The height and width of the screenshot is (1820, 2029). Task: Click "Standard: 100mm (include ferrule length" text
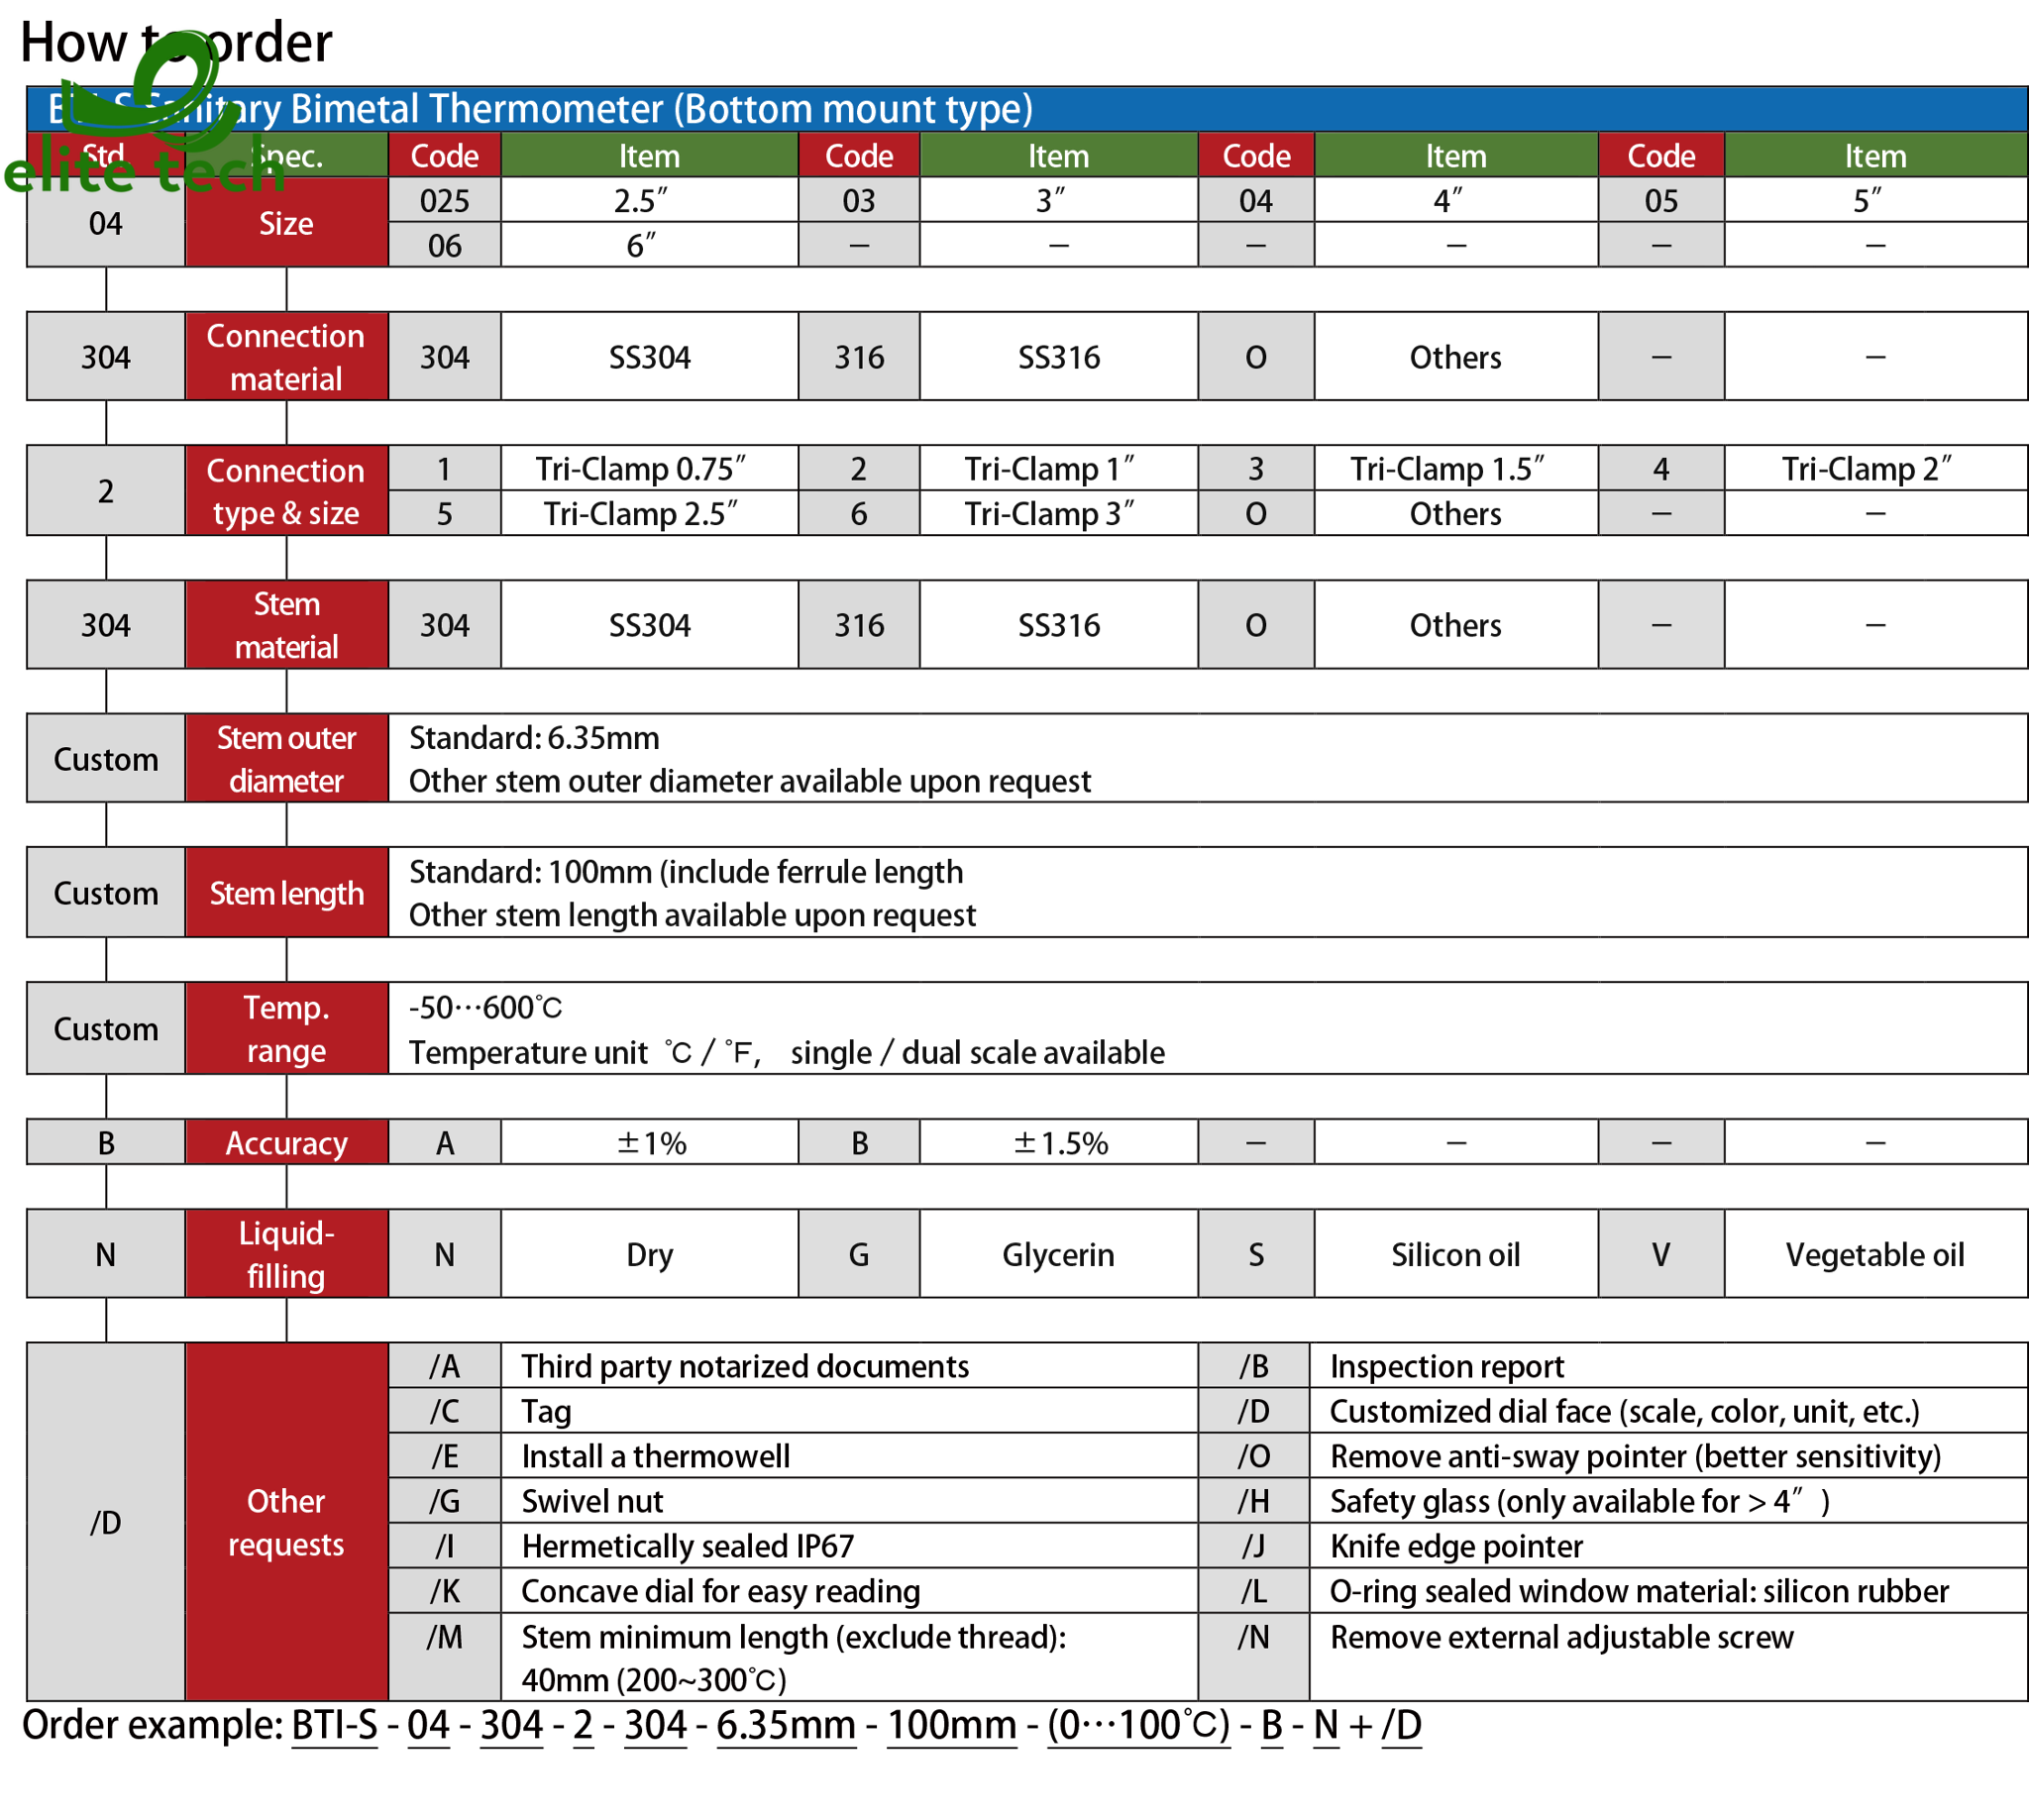(x=686, y=872)
